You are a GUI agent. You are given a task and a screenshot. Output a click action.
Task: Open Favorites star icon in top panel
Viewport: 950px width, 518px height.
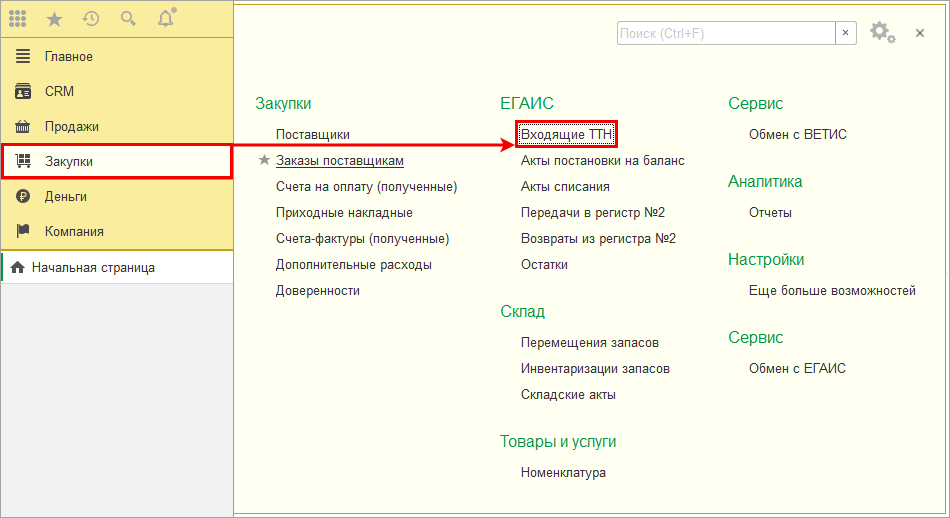[55, 19]
